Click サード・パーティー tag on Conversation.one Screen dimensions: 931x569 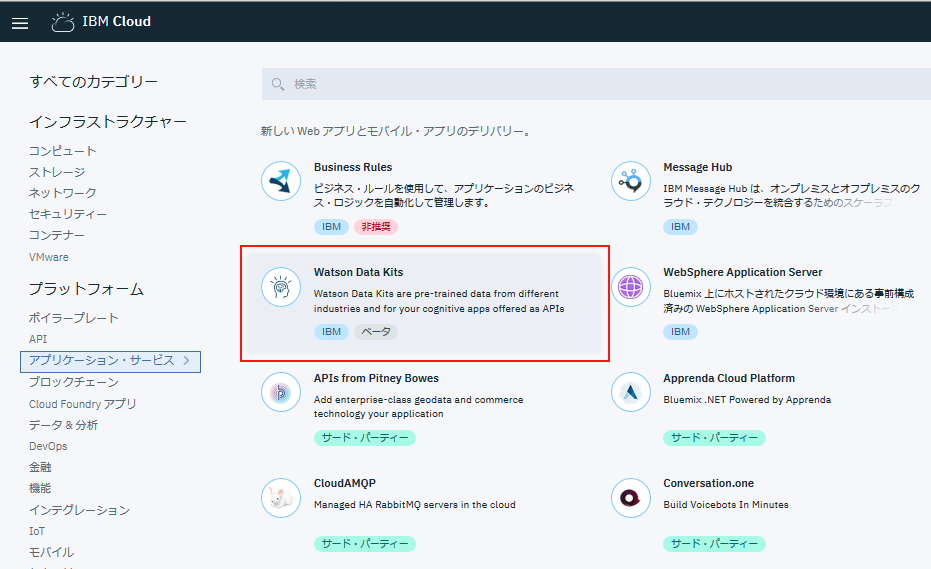pyautogui.click(x=714, y=544)
